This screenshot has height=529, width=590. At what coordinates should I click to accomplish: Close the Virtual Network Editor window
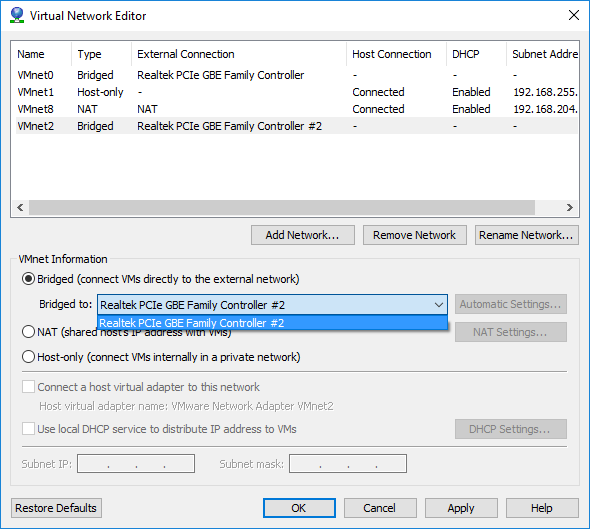(574, 15)
